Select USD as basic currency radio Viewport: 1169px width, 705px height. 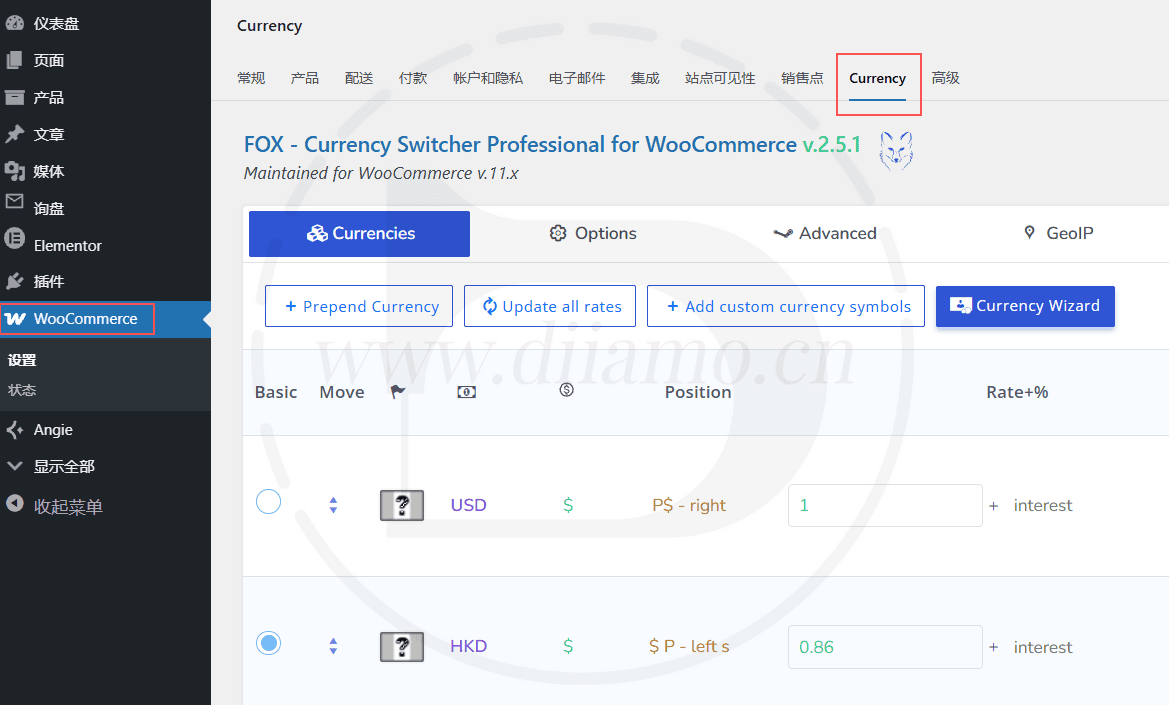[268, 502]
